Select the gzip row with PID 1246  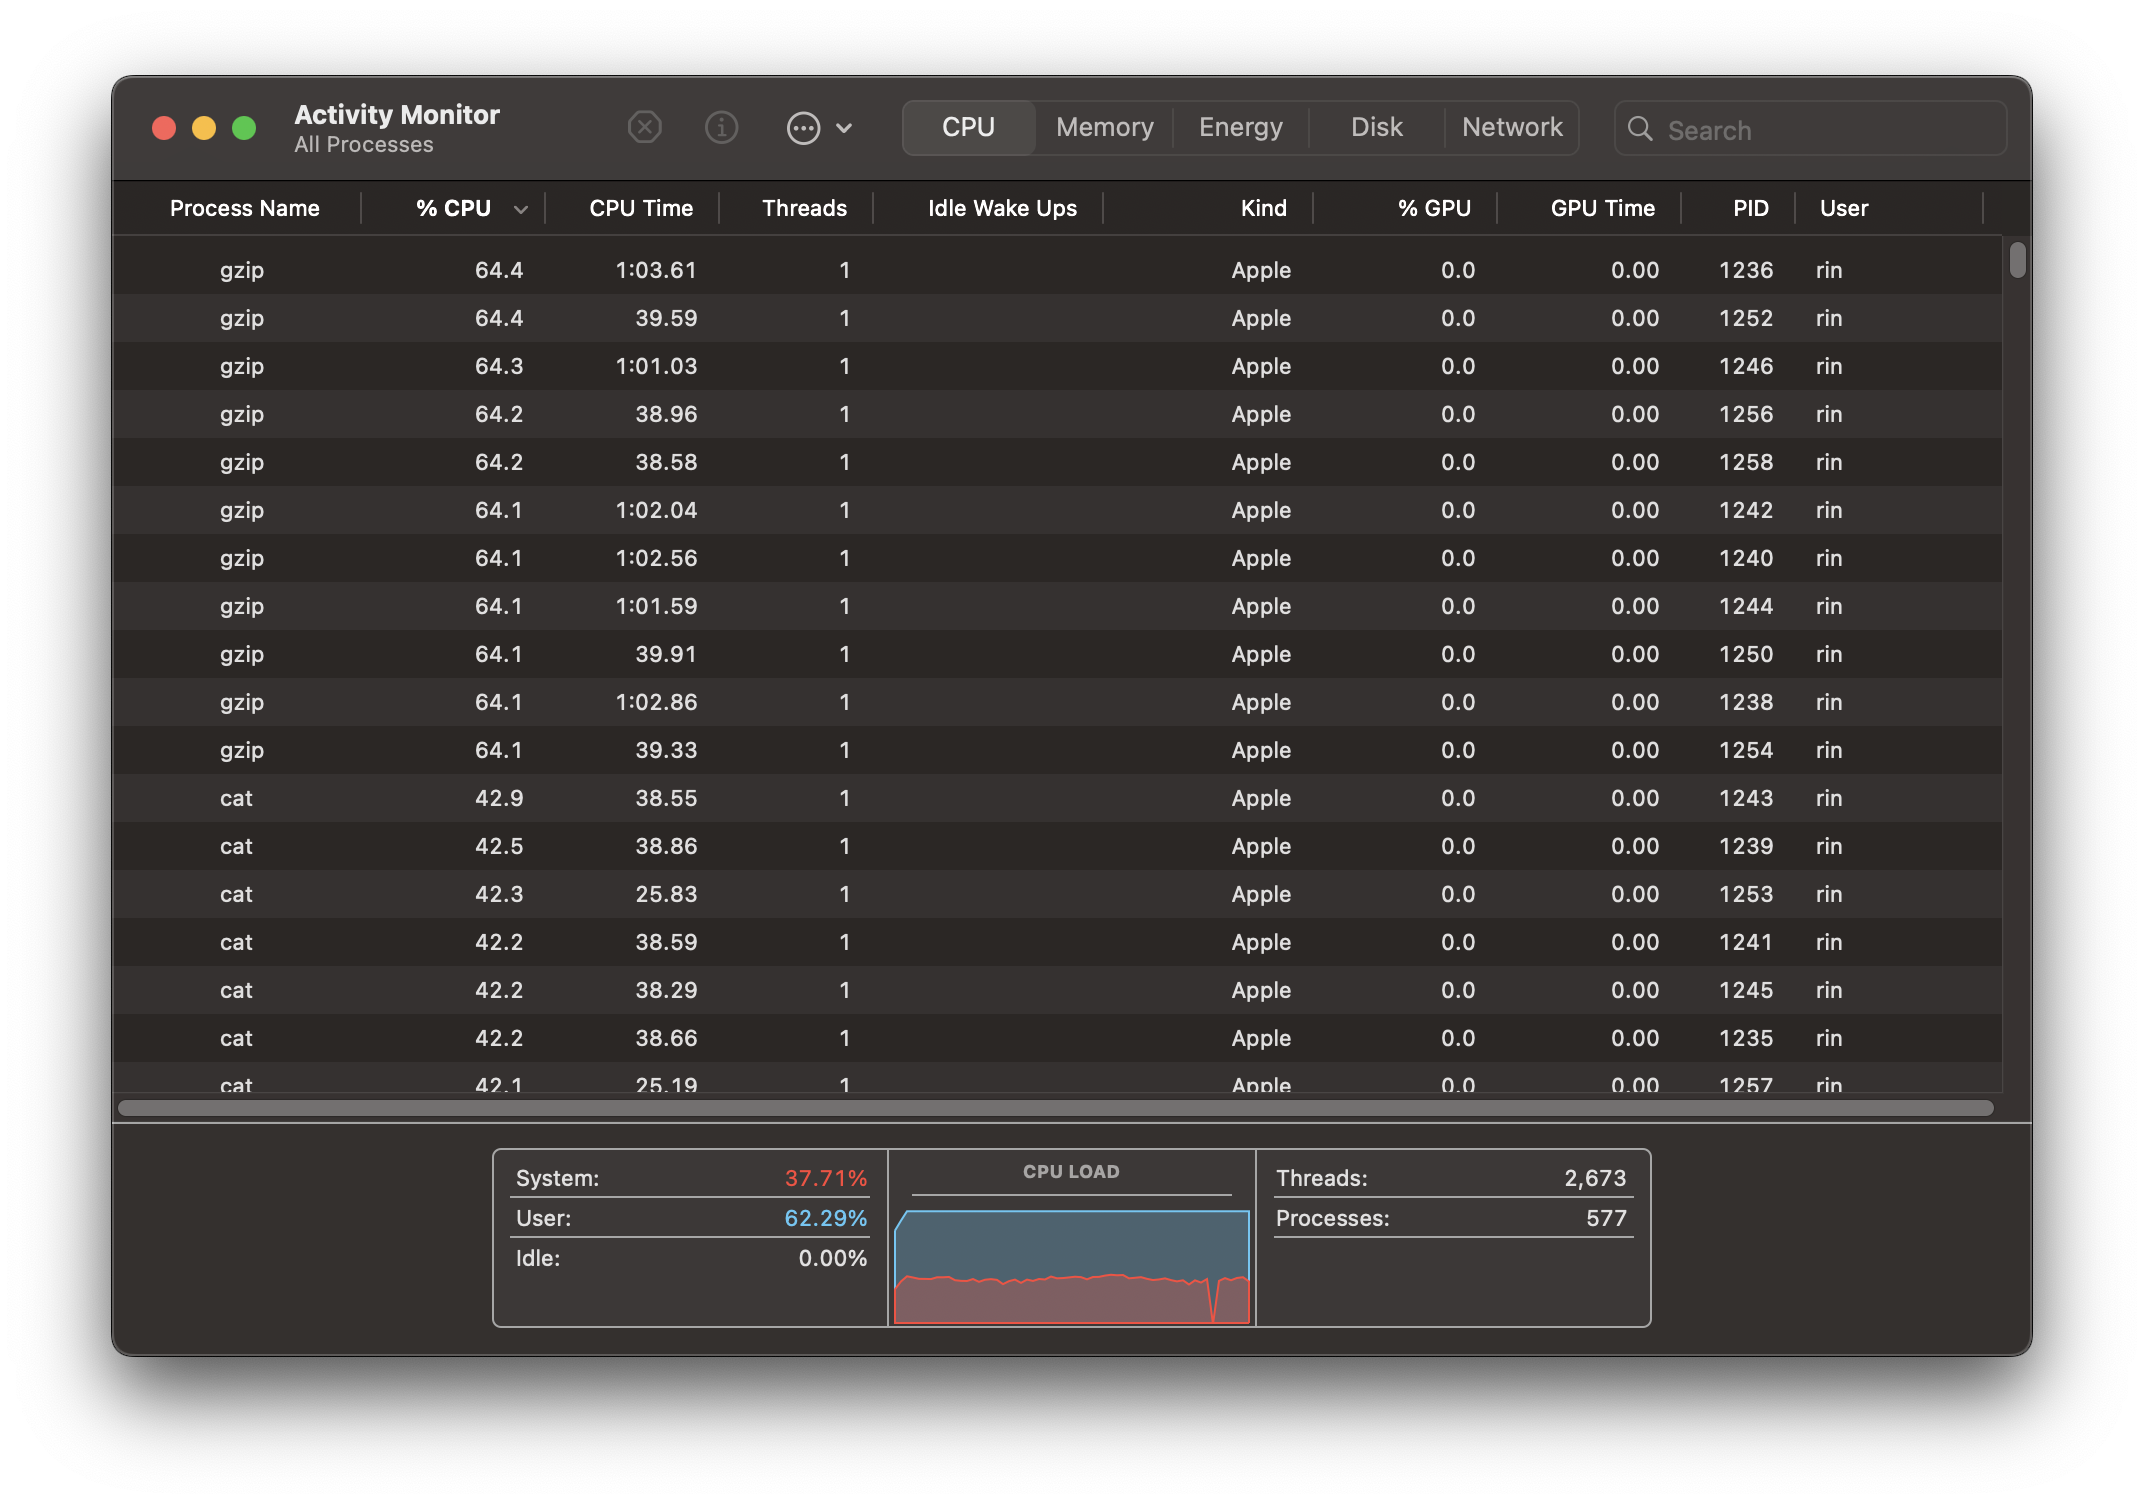click(x=1058, y=366)
